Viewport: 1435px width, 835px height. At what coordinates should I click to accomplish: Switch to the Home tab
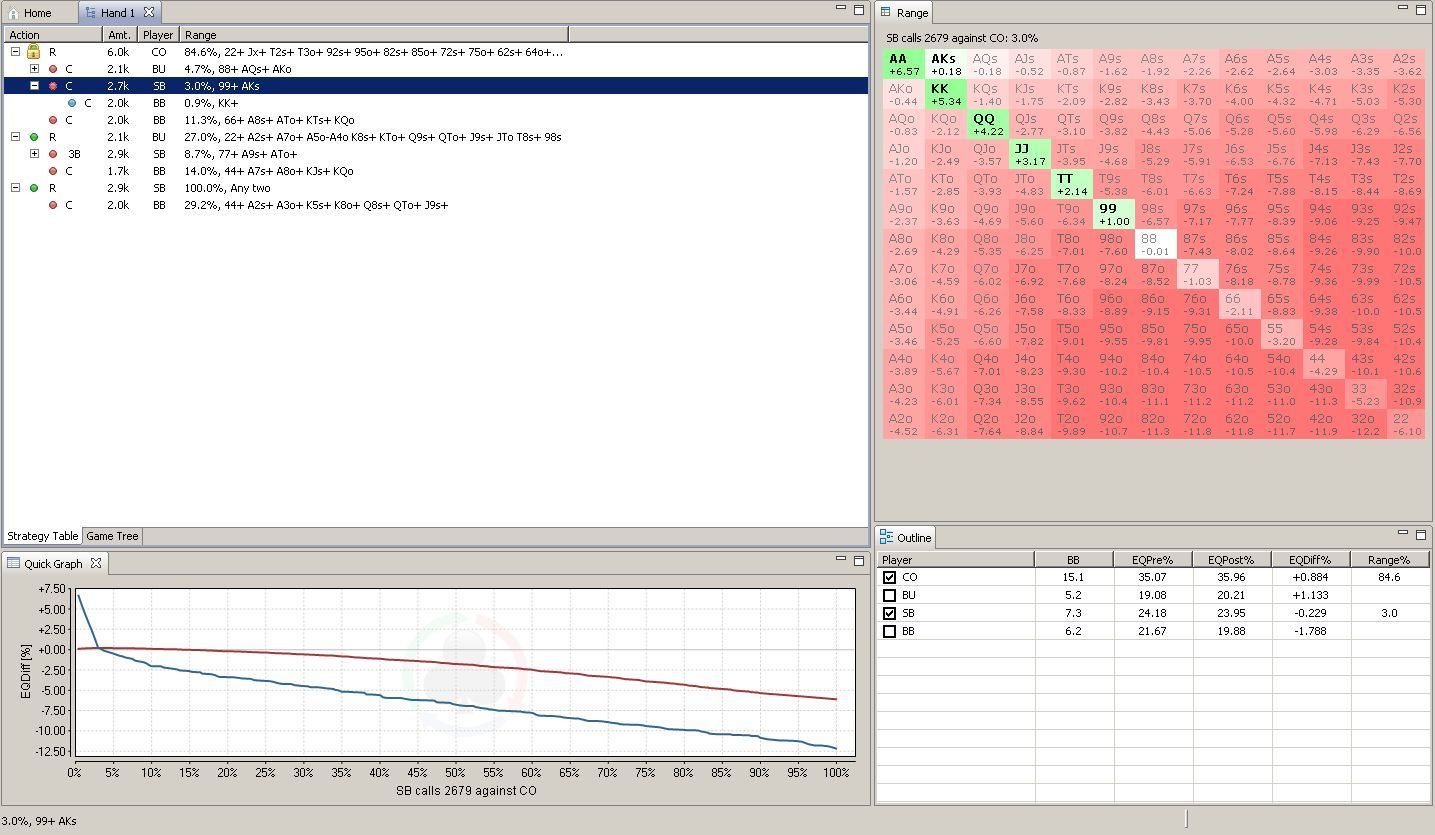coord(38,13)
